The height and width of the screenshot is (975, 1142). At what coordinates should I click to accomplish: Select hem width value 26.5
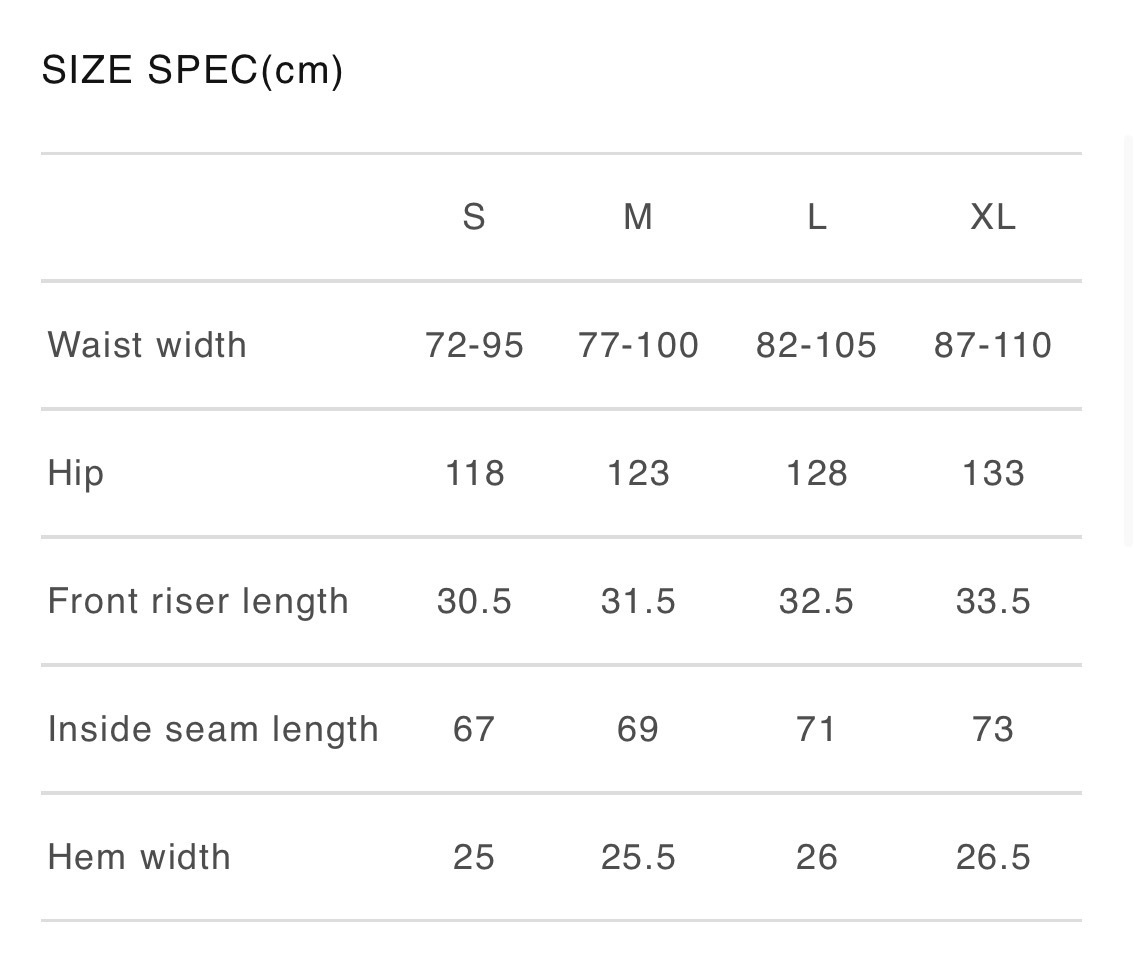point(993,857)
